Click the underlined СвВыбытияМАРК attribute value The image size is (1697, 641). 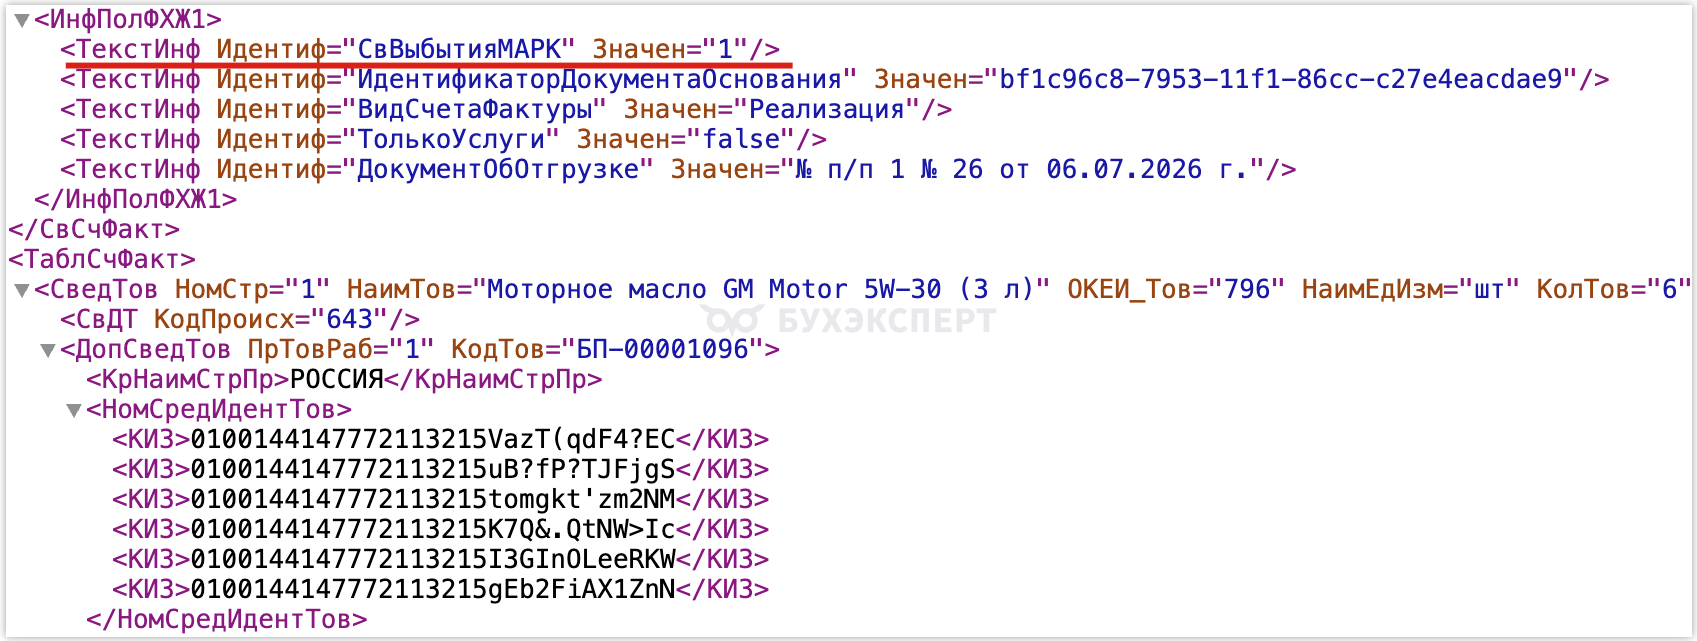(460, 49)
